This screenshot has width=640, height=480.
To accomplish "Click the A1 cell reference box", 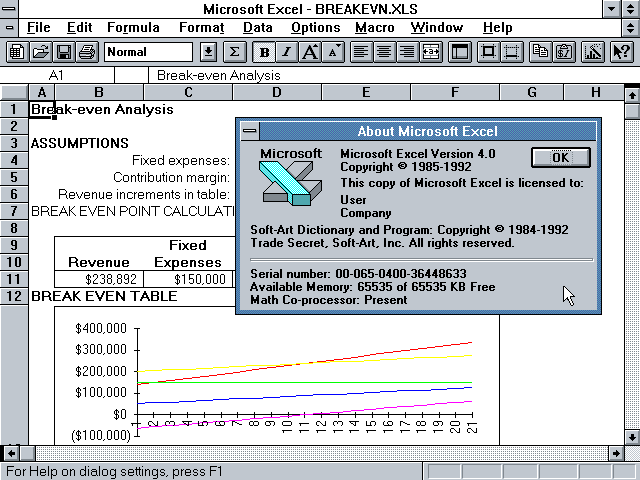I will pyautogui.click(x=56, y=76).
